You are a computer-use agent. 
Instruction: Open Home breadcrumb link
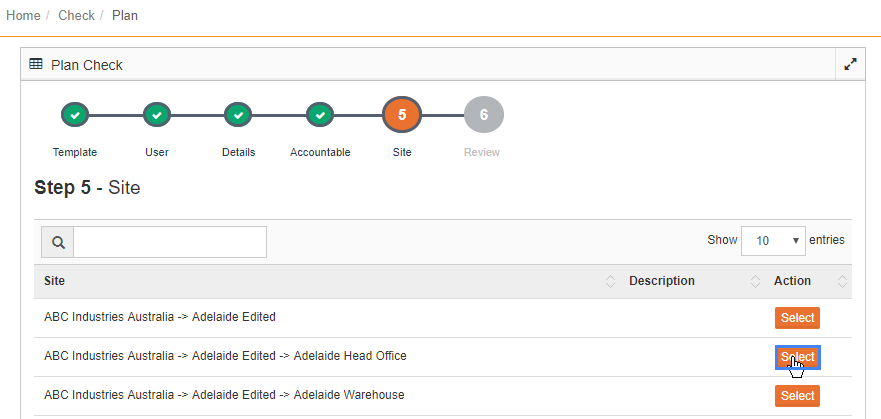(23, 15)
